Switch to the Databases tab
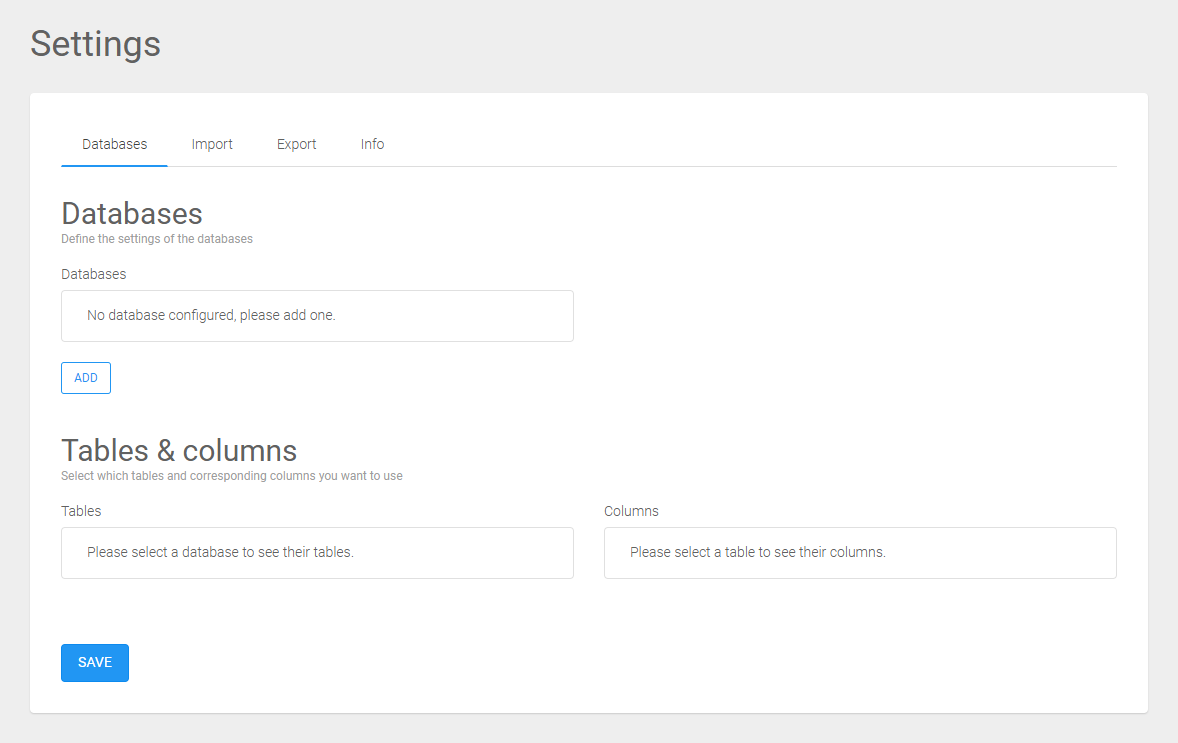This screenshot has height=743, width=1178. point(114,144)
